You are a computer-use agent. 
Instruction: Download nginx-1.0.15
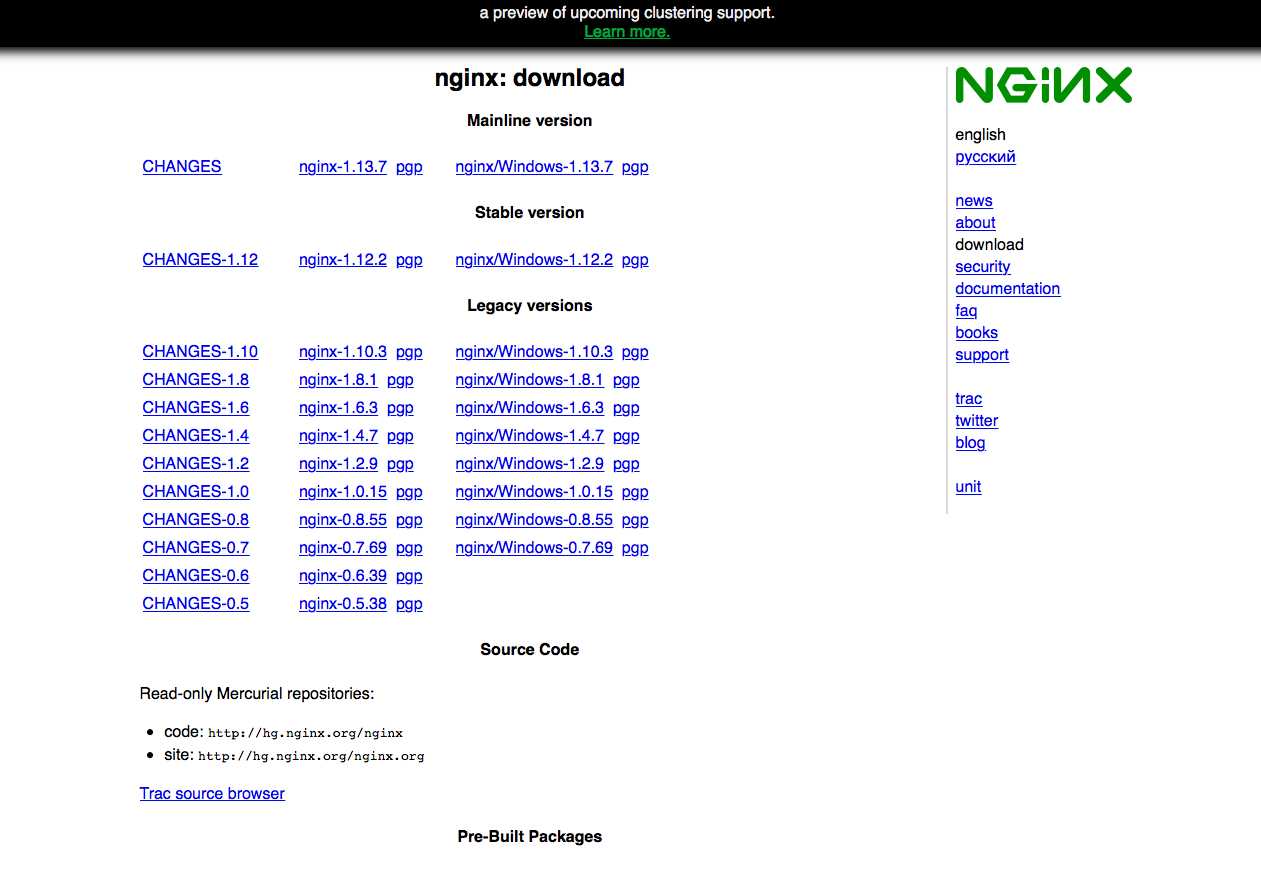click(x=343, y=492)
